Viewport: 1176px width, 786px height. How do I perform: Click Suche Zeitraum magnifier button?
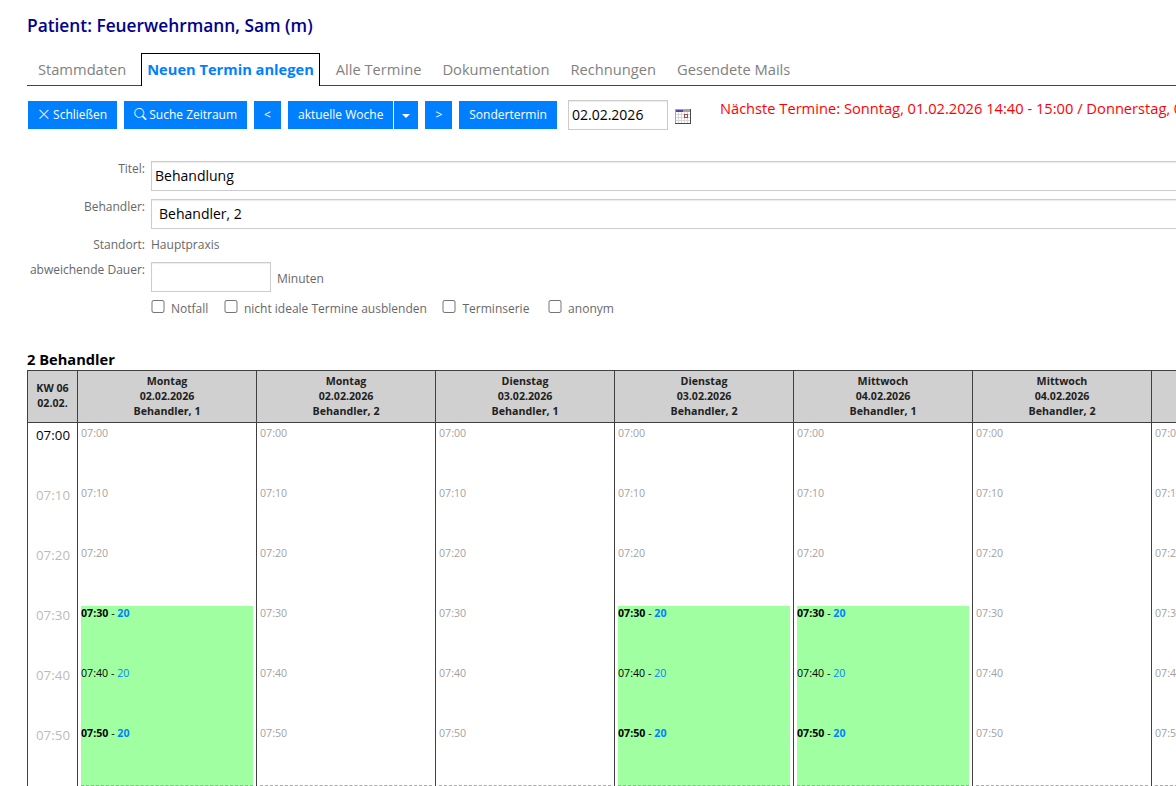185,115
